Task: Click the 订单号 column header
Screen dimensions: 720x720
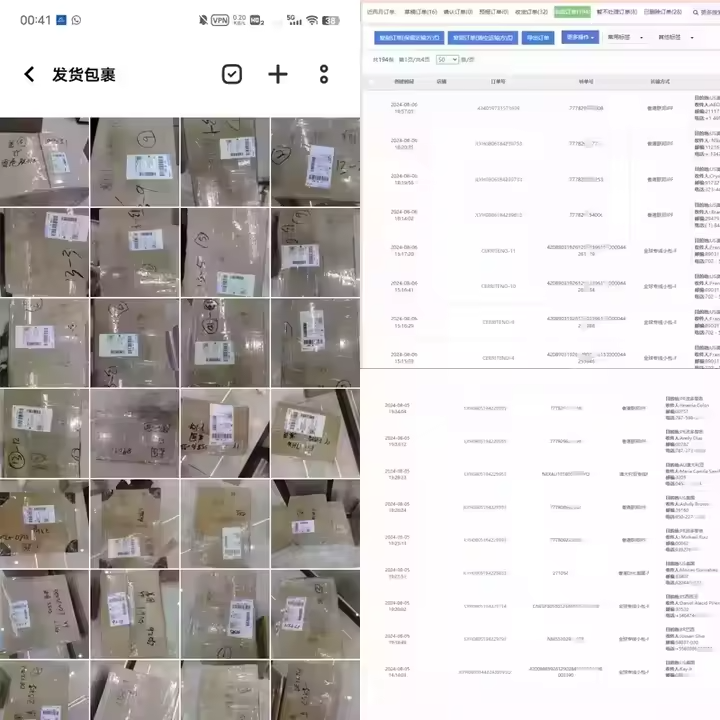Action: 498,82
